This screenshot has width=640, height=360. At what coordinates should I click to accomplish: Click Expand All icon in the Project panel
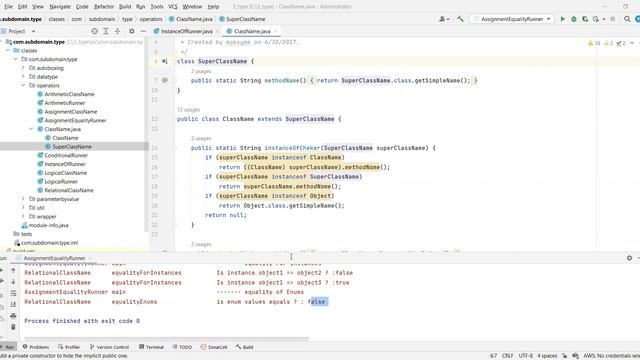[x=106, y=31]
